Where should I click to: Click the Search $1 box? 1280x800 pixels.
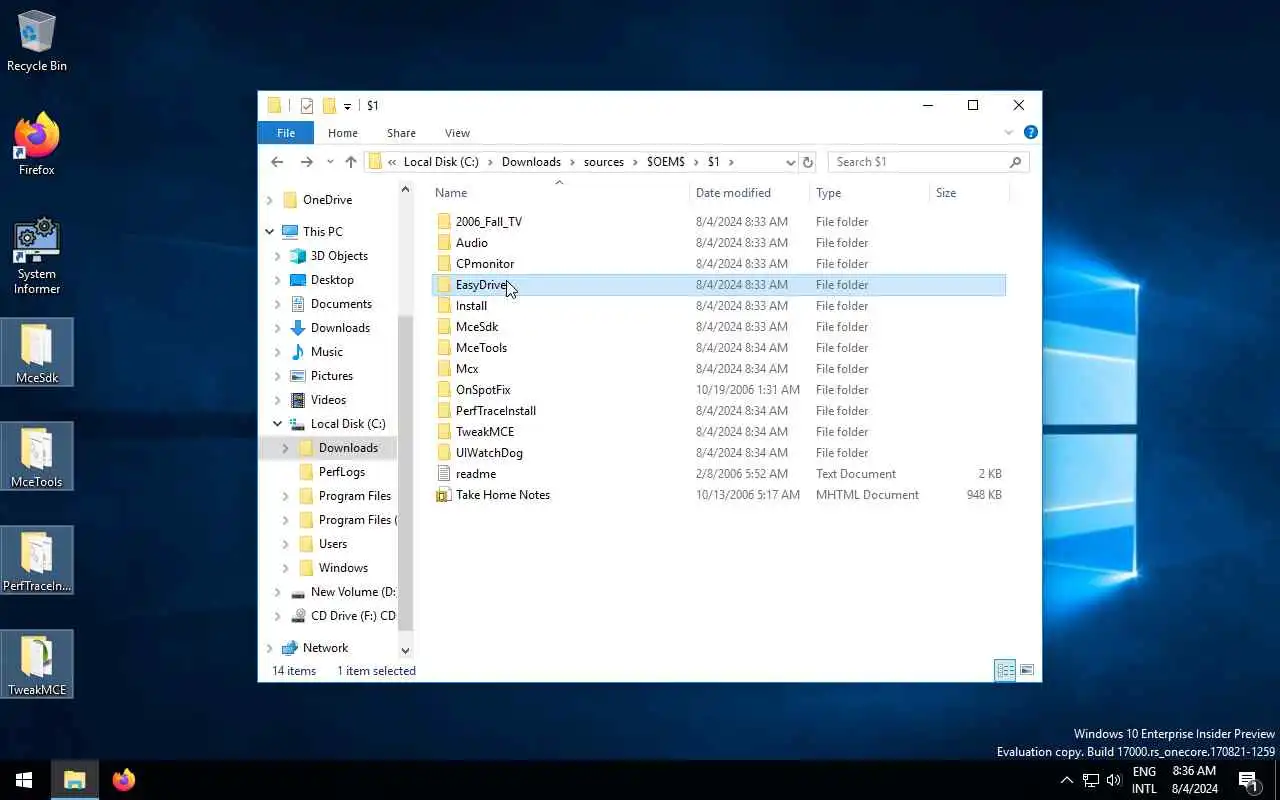tap(928, 161)
